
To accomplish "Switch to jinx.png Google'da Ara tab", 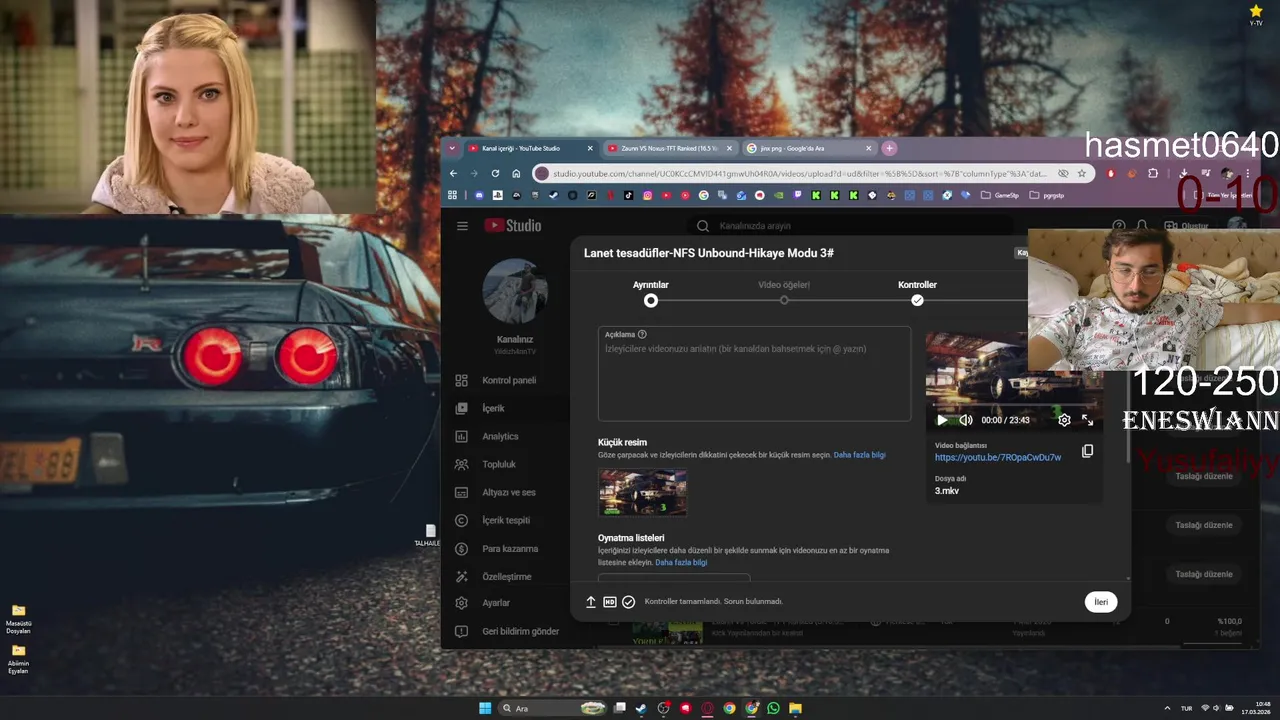I will (808, 148).
